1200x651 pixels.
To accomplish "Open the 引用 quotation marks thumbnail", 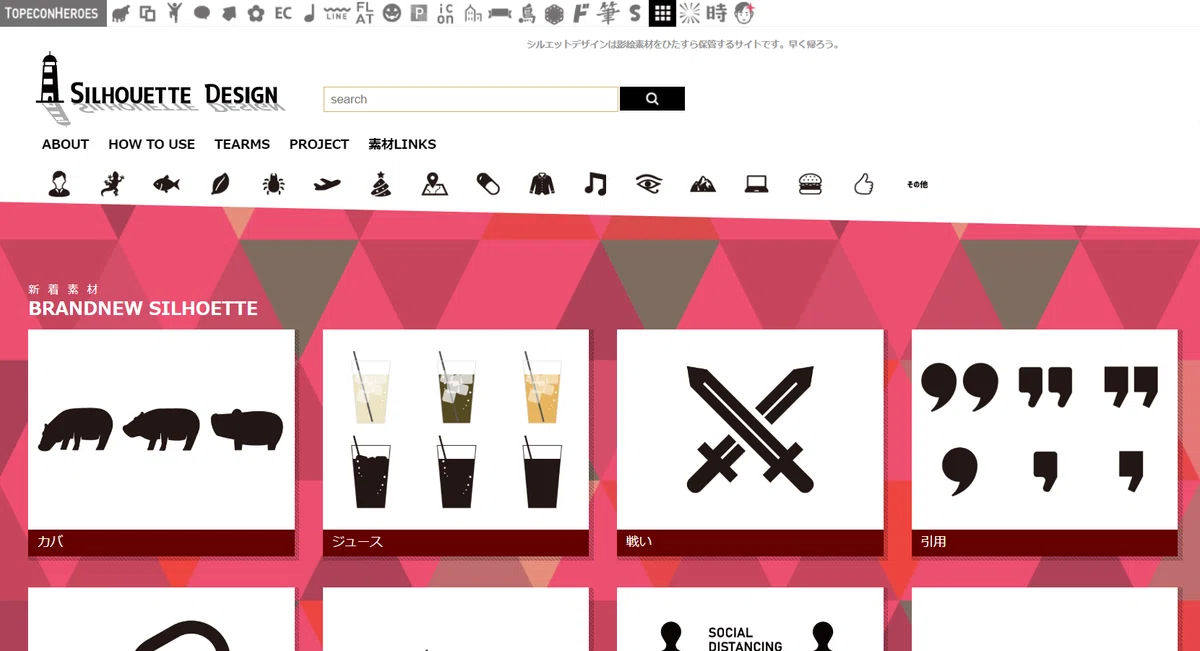I will coord(1045,429).
